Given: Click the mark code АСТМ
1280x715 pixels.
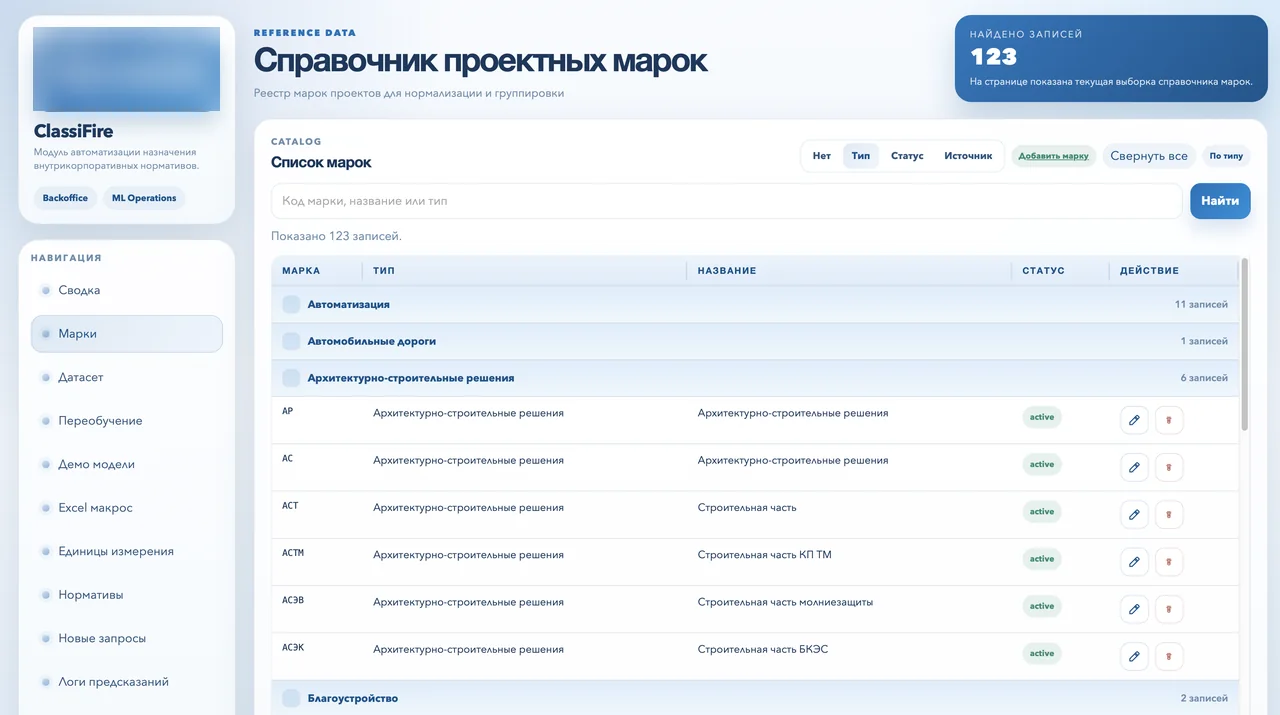Looking at the screenshot, I should tap(293, 553).
